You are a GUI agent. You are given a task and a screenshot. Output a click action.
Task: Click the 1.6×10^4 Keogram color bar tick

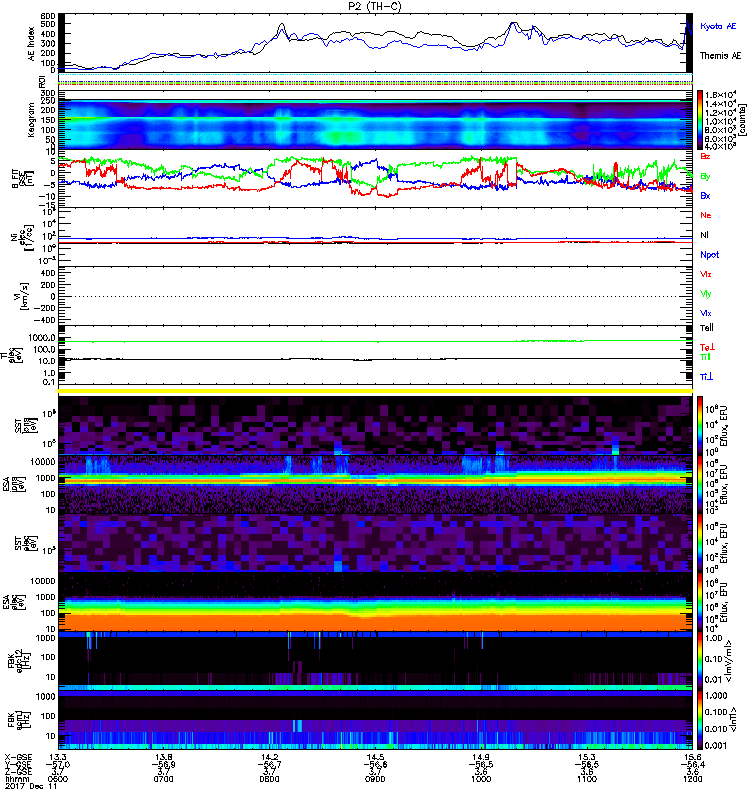720,95
